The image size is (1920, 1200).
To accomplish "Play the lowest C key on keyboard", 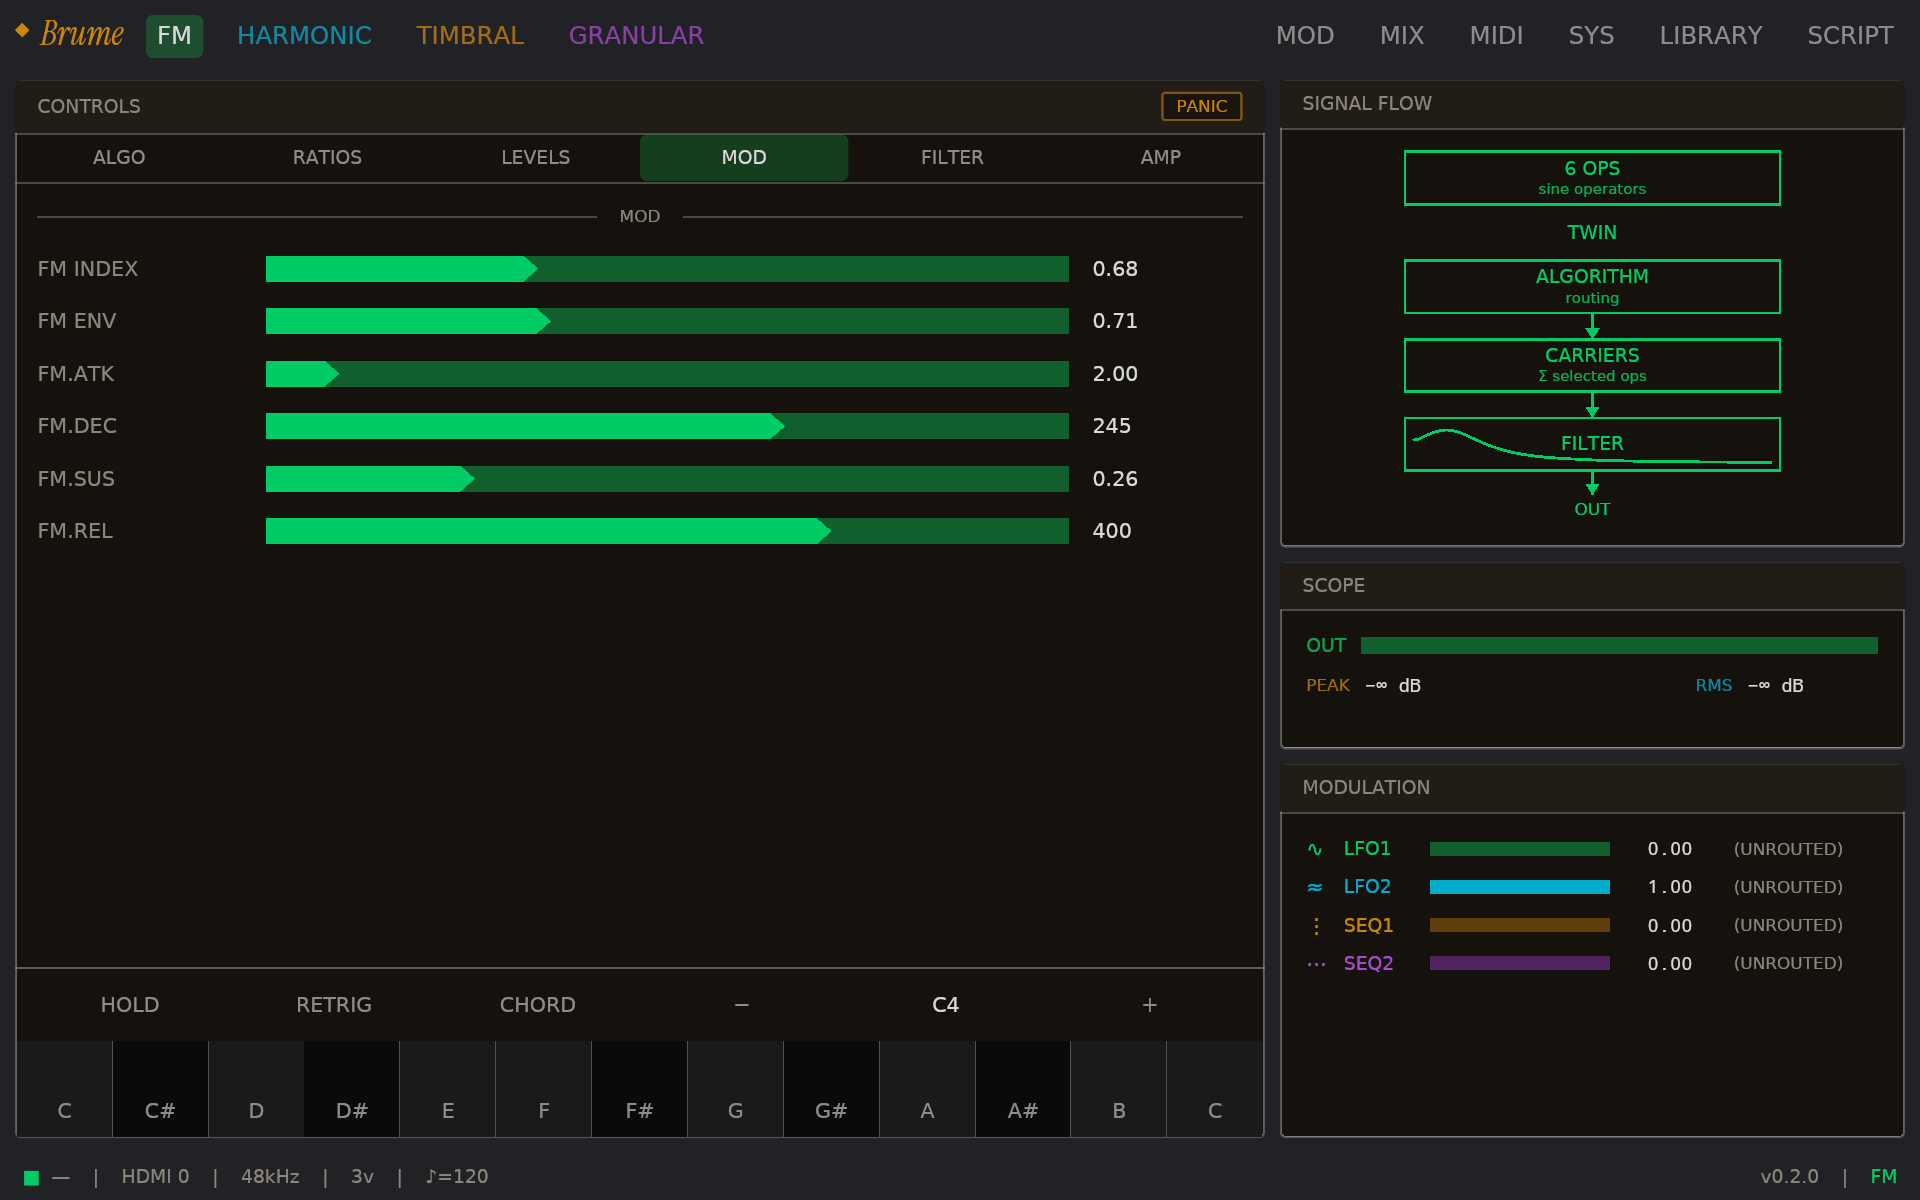I will 65,1089.
